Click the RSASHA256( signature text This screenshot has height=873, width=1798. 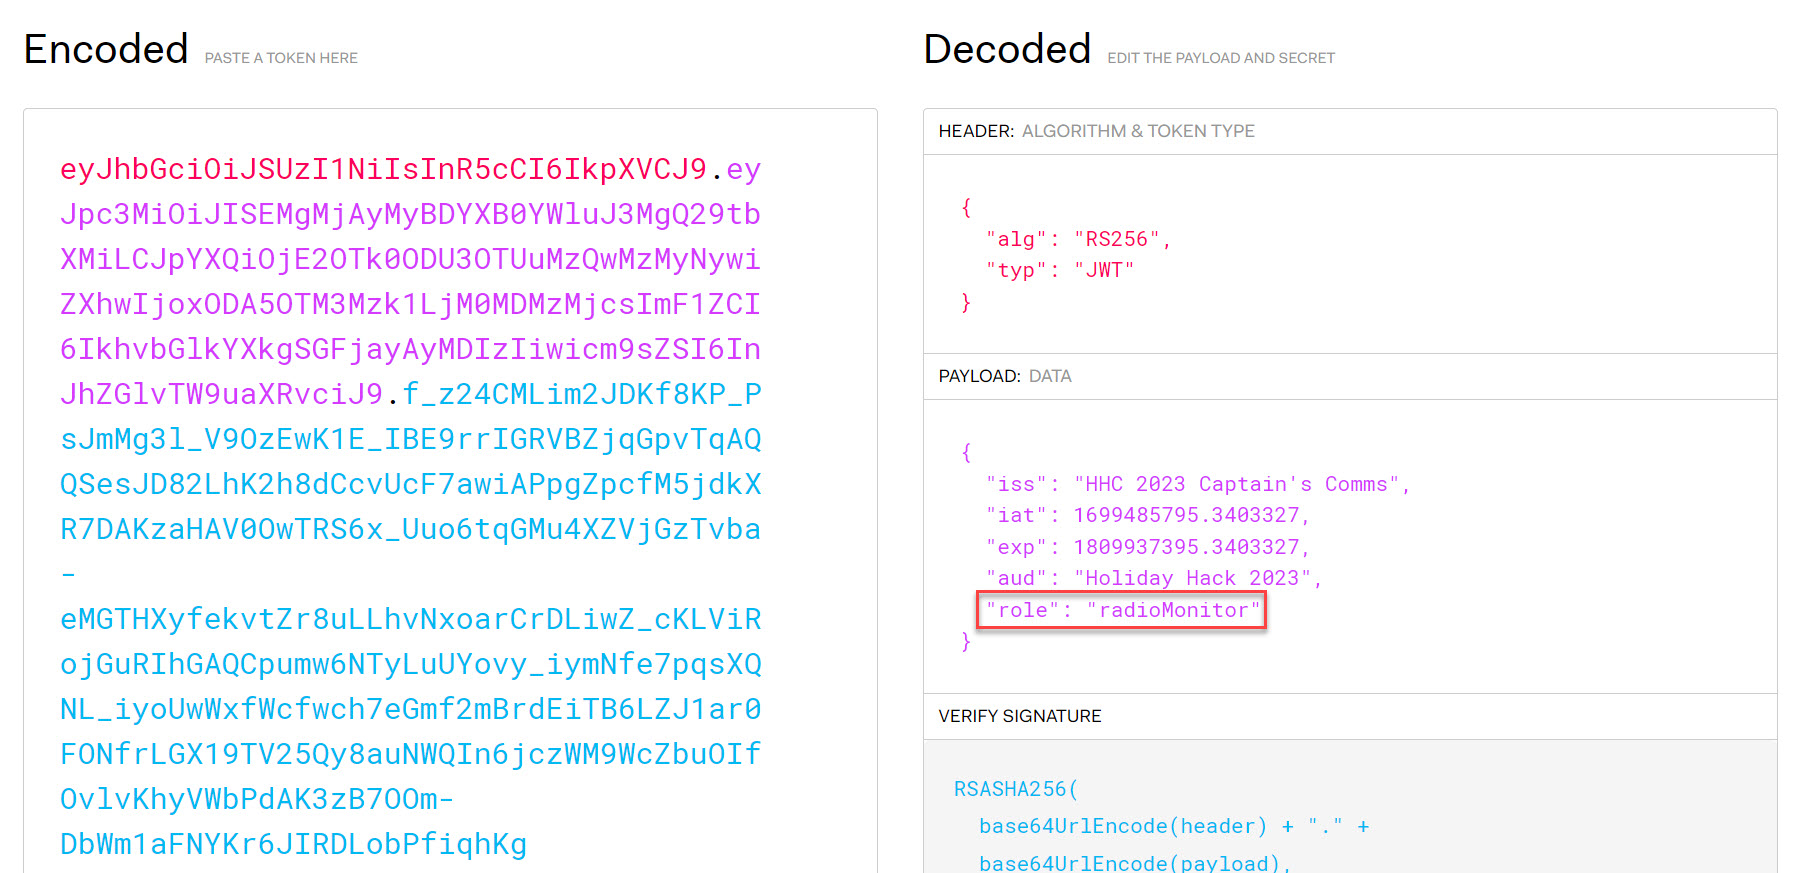1016,789
